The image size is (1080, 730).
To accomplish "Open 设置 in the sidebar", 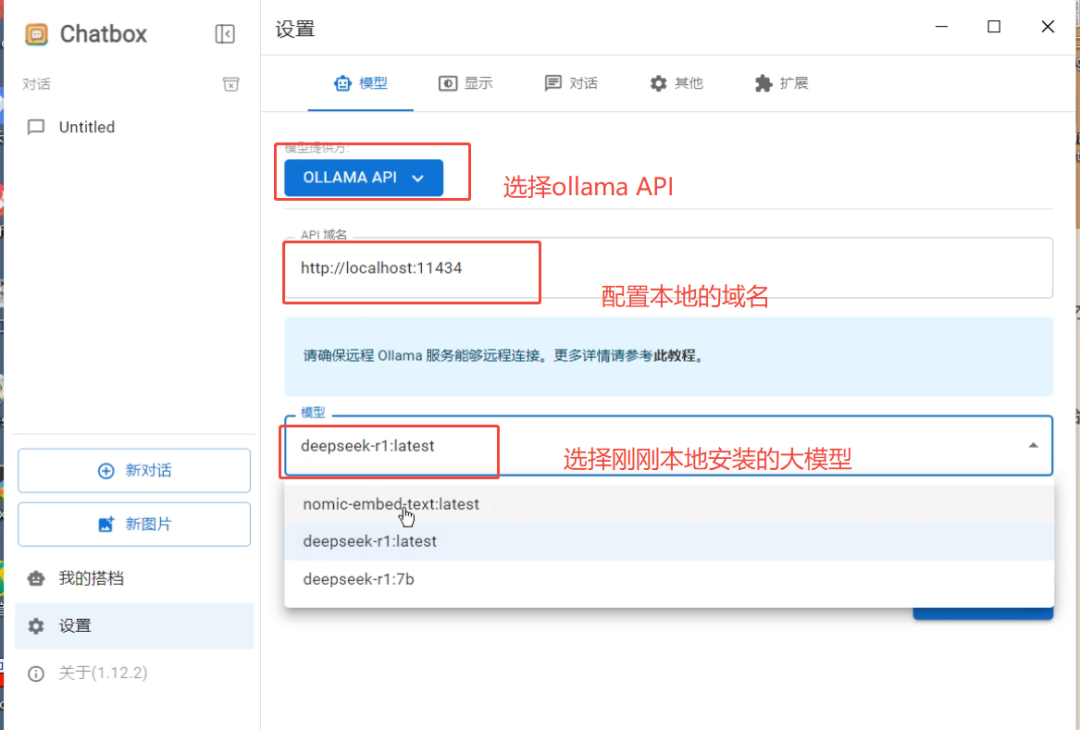I will 134,626.
